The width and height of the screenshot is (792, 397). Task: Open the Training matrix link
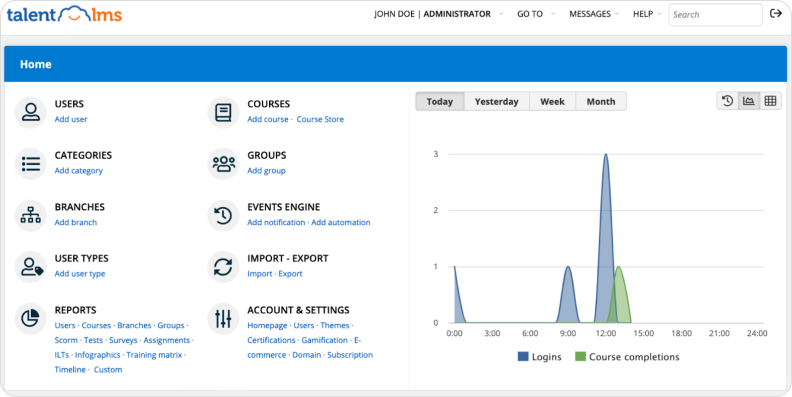[x=154, y=355]
